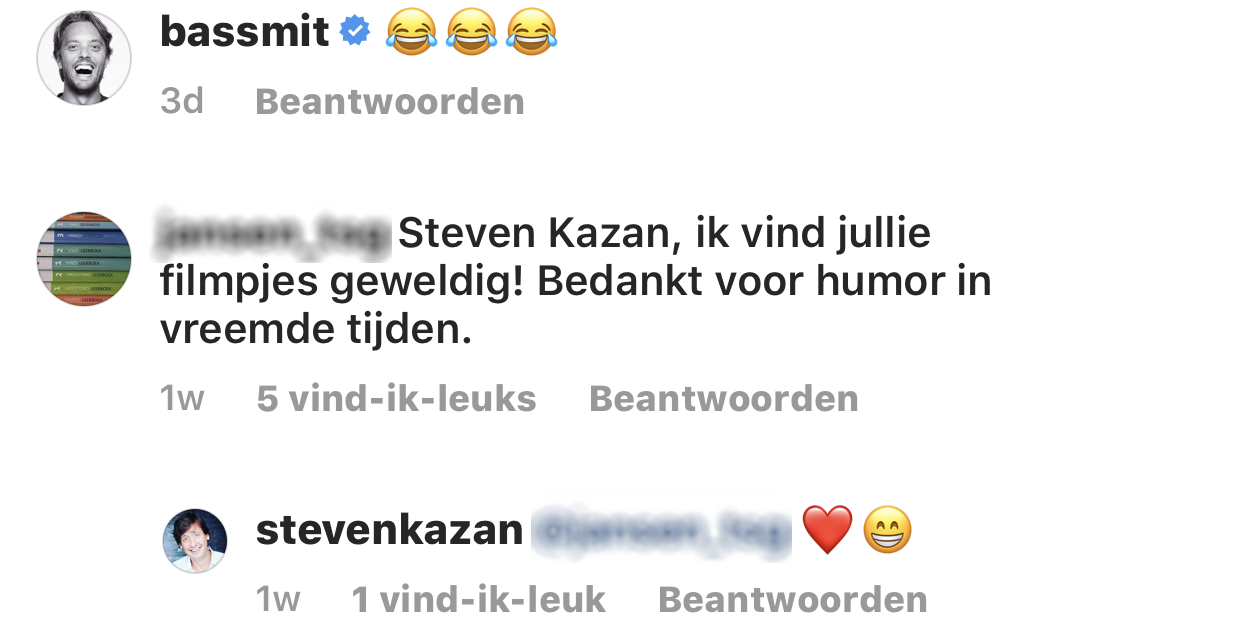This screenshot has width=1242, height=631.
Task: Open bassmit's laughing profile picture
Action: click(x=84, y=58)
